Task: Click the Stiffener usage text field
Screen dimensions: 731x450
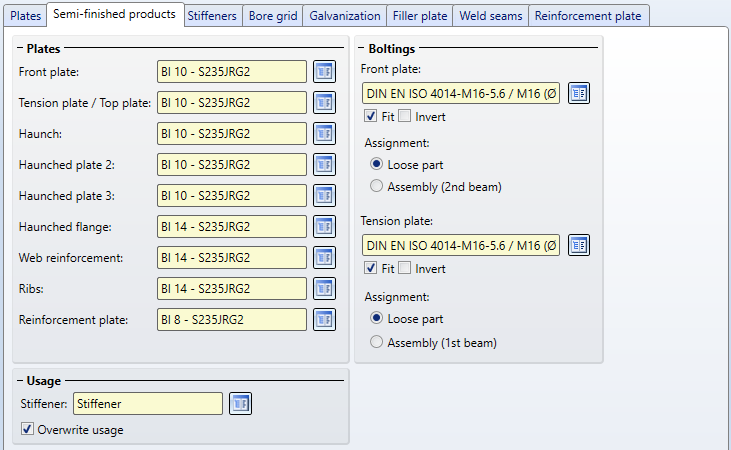Action: [x=148, y=403]
